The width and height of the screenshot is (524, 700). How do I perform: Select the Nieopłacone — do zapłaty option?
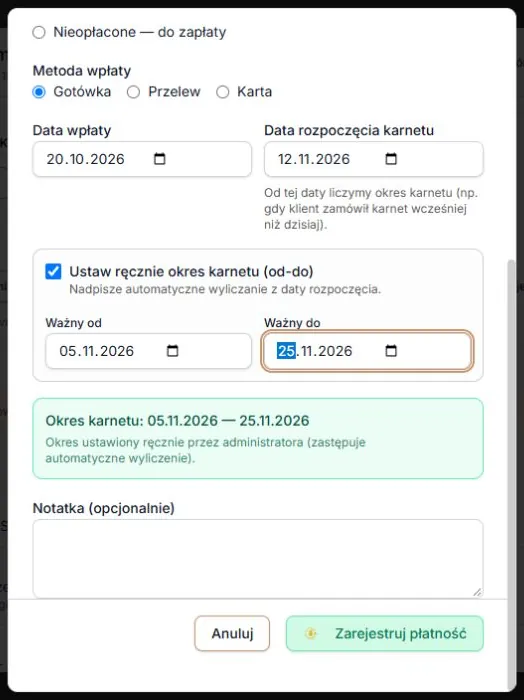(39, 32)
